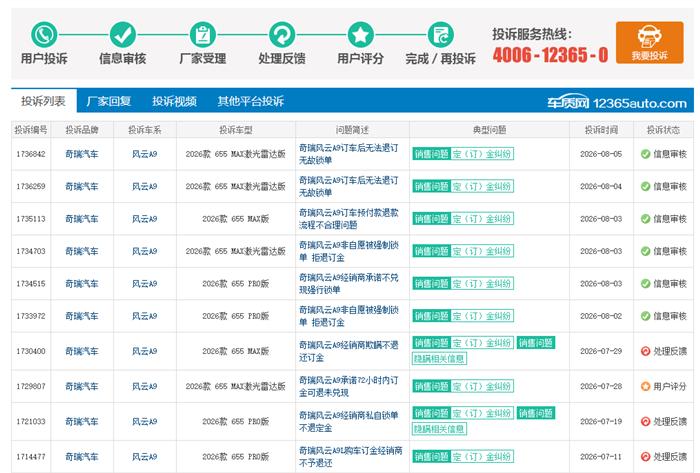700x473 pixels.
Task: Click 定(订)金纠纷 tag in row 1735113
Action: [482, 219]
